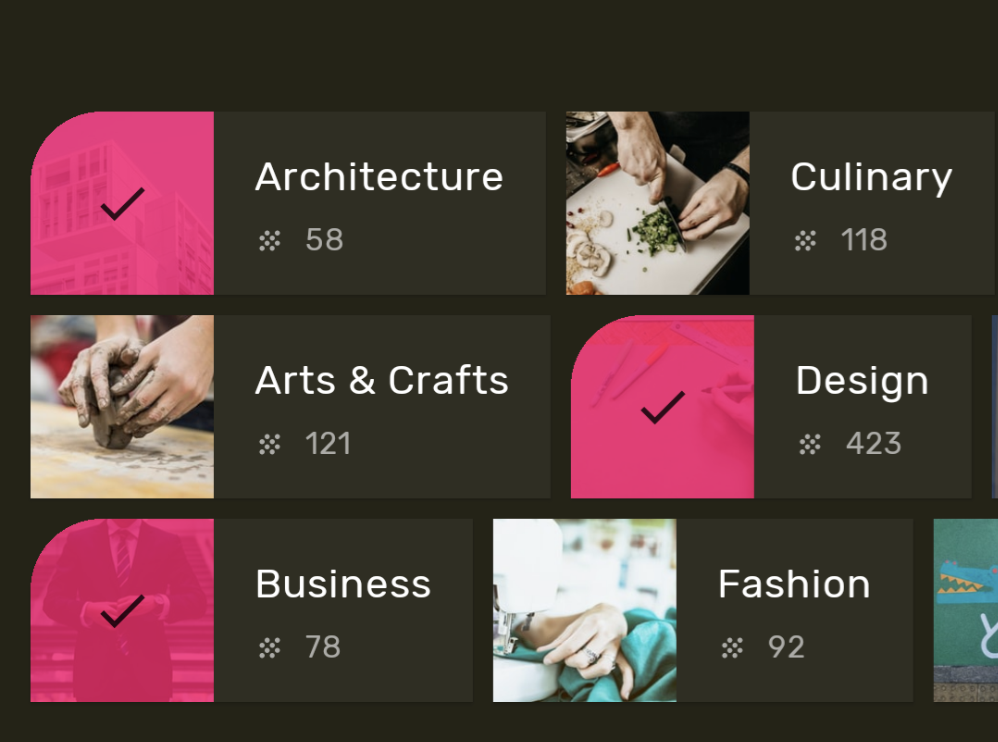
Task: Click the count icon next to Arts & Crafts
Action: coord(271,444)
